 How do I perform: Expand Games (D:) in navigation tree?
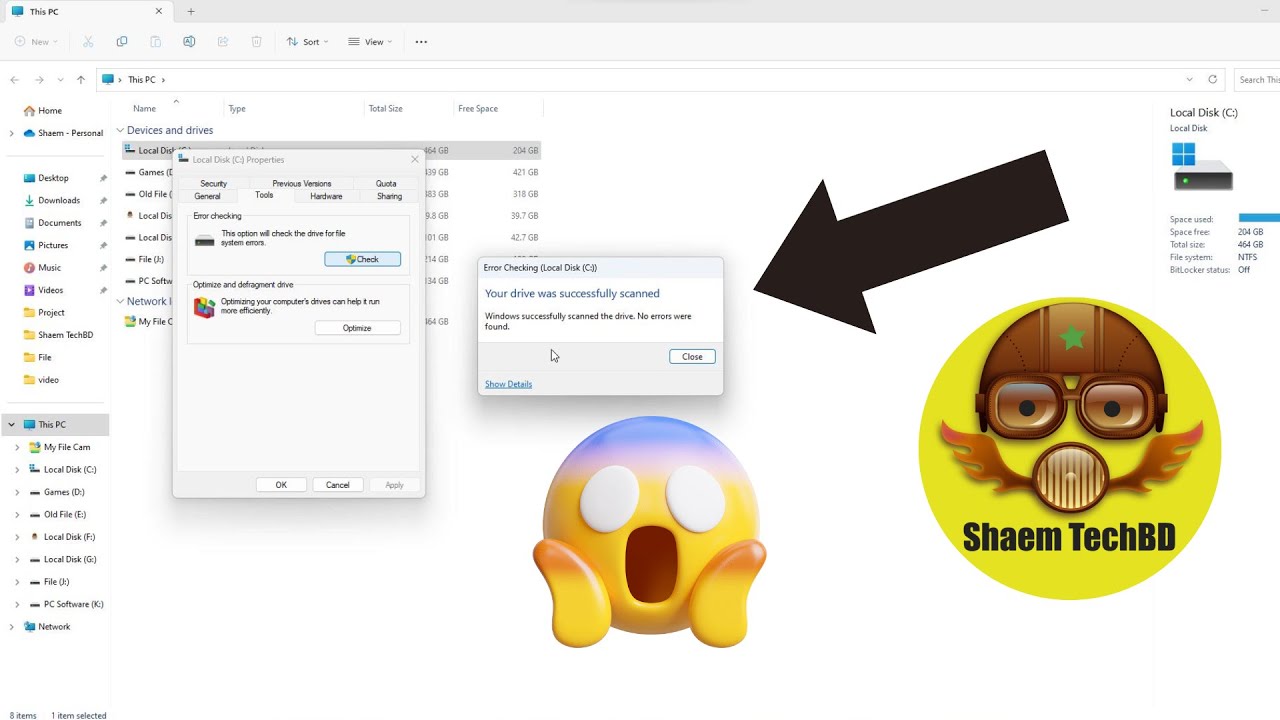pos(17,492)
